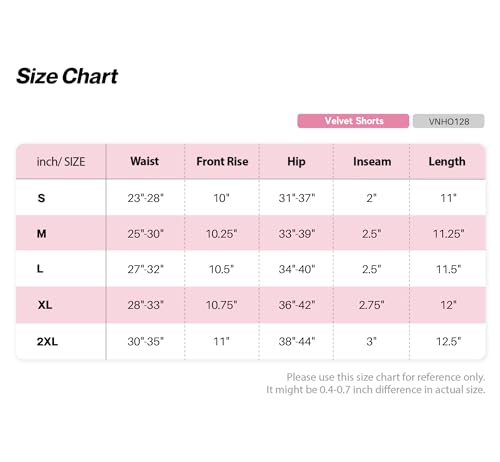This screenshot has width=500, height=462.
Task: Click the 23"-28" waist value for S
Action: pyautogui.click(x=146, y=198)
